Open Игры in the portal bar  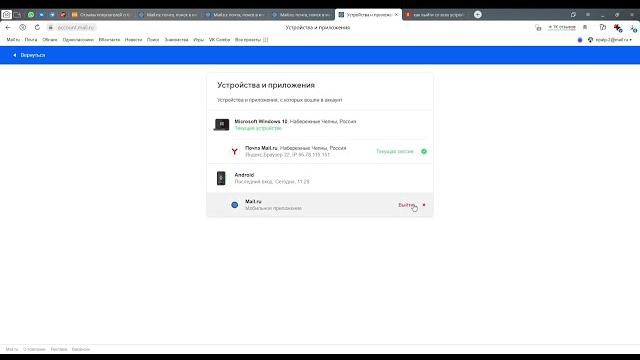(198, 40)
